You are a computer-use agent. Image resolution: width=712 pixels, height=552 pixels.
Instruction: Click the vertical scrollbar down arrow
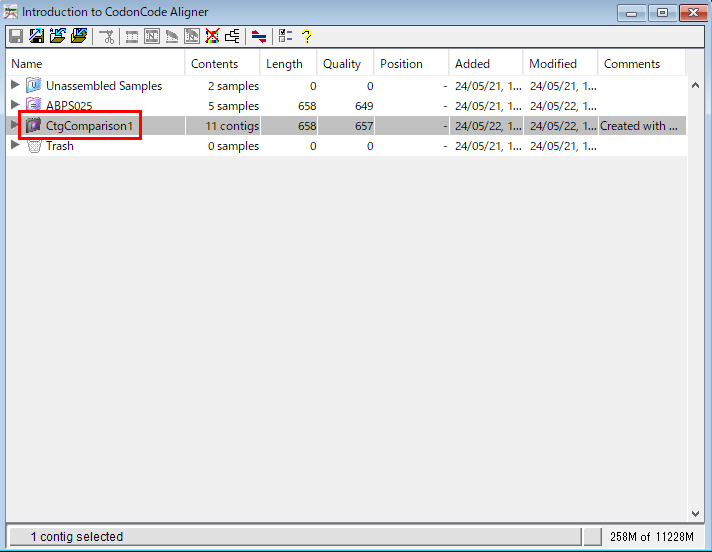pos(696,514)
